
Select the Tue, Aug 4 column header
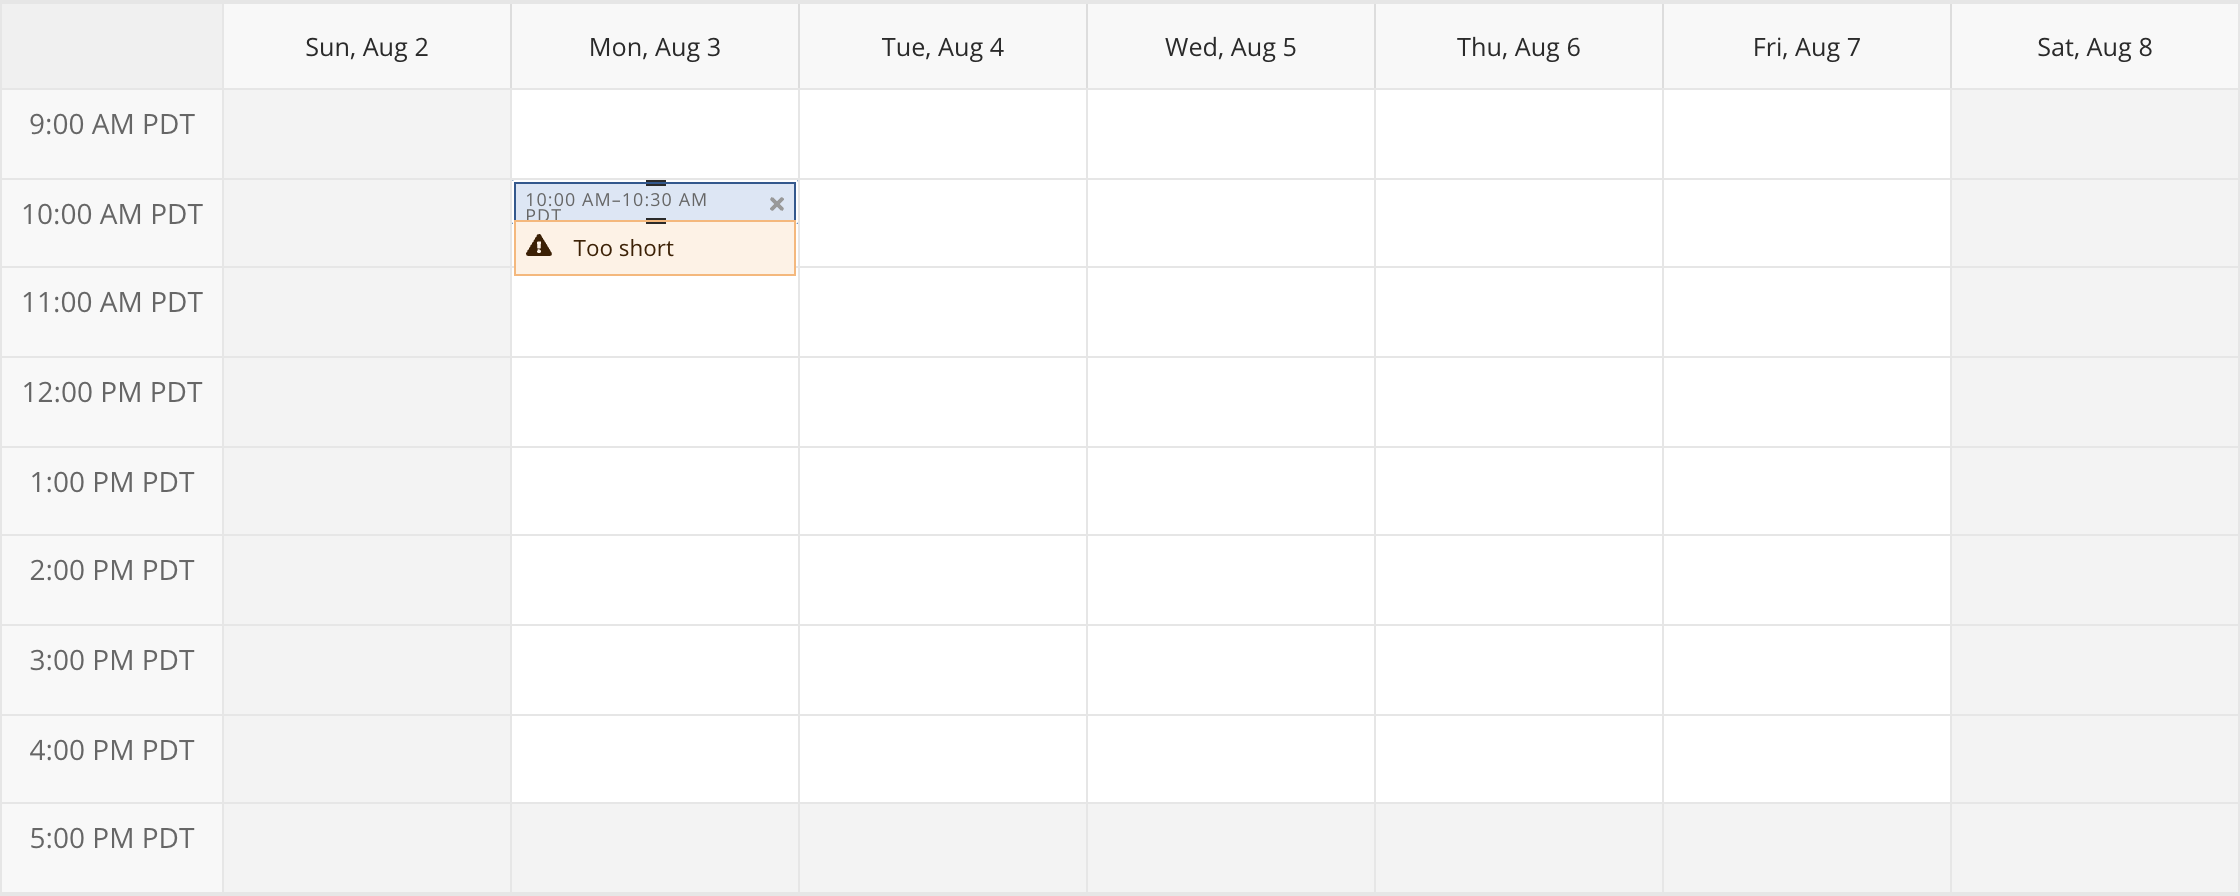[943, 47]
